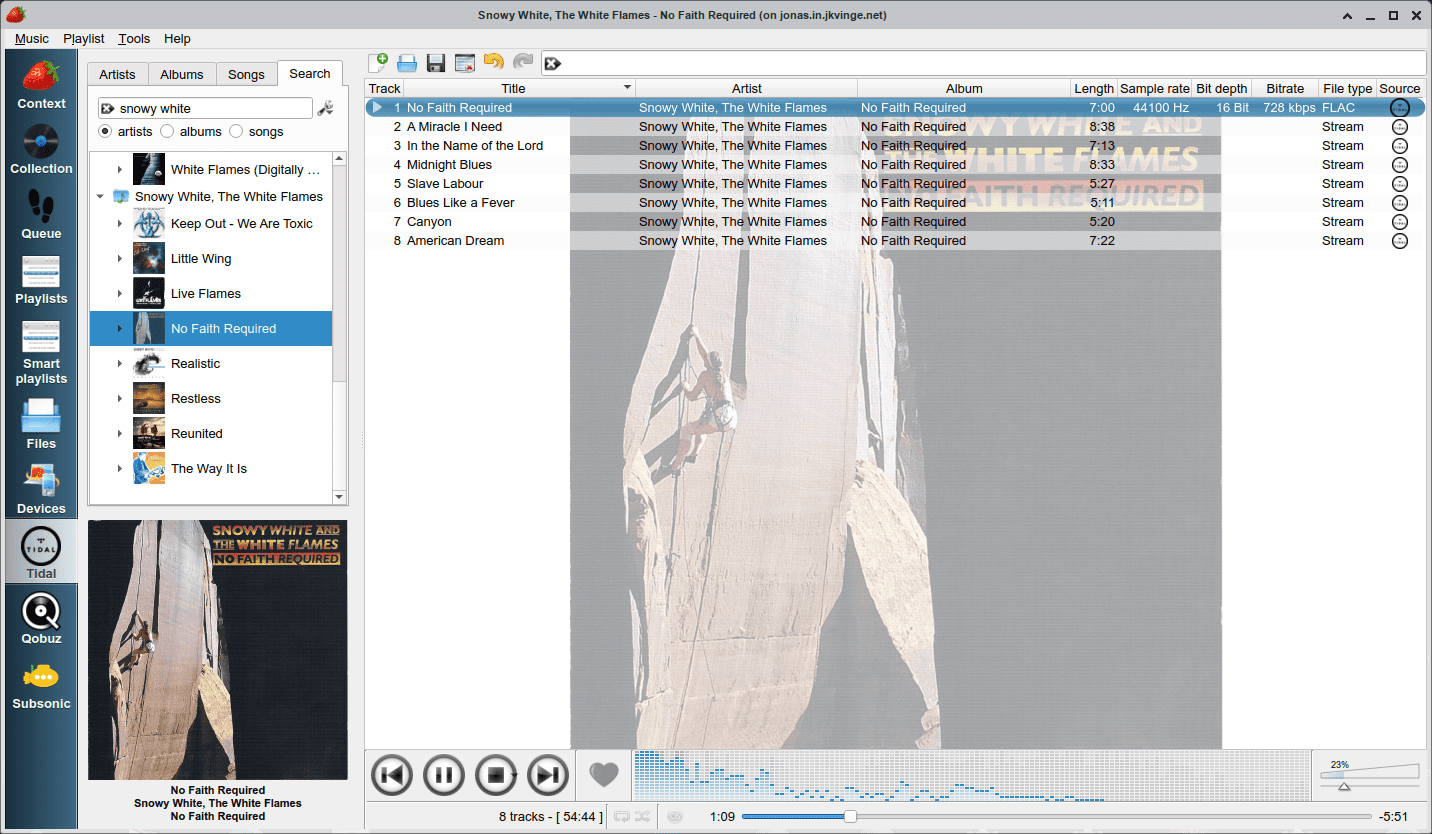This screenshot has height=834, width=1432.
Task: Switch to the Albums tab
Action: click(x=181, y=75)
